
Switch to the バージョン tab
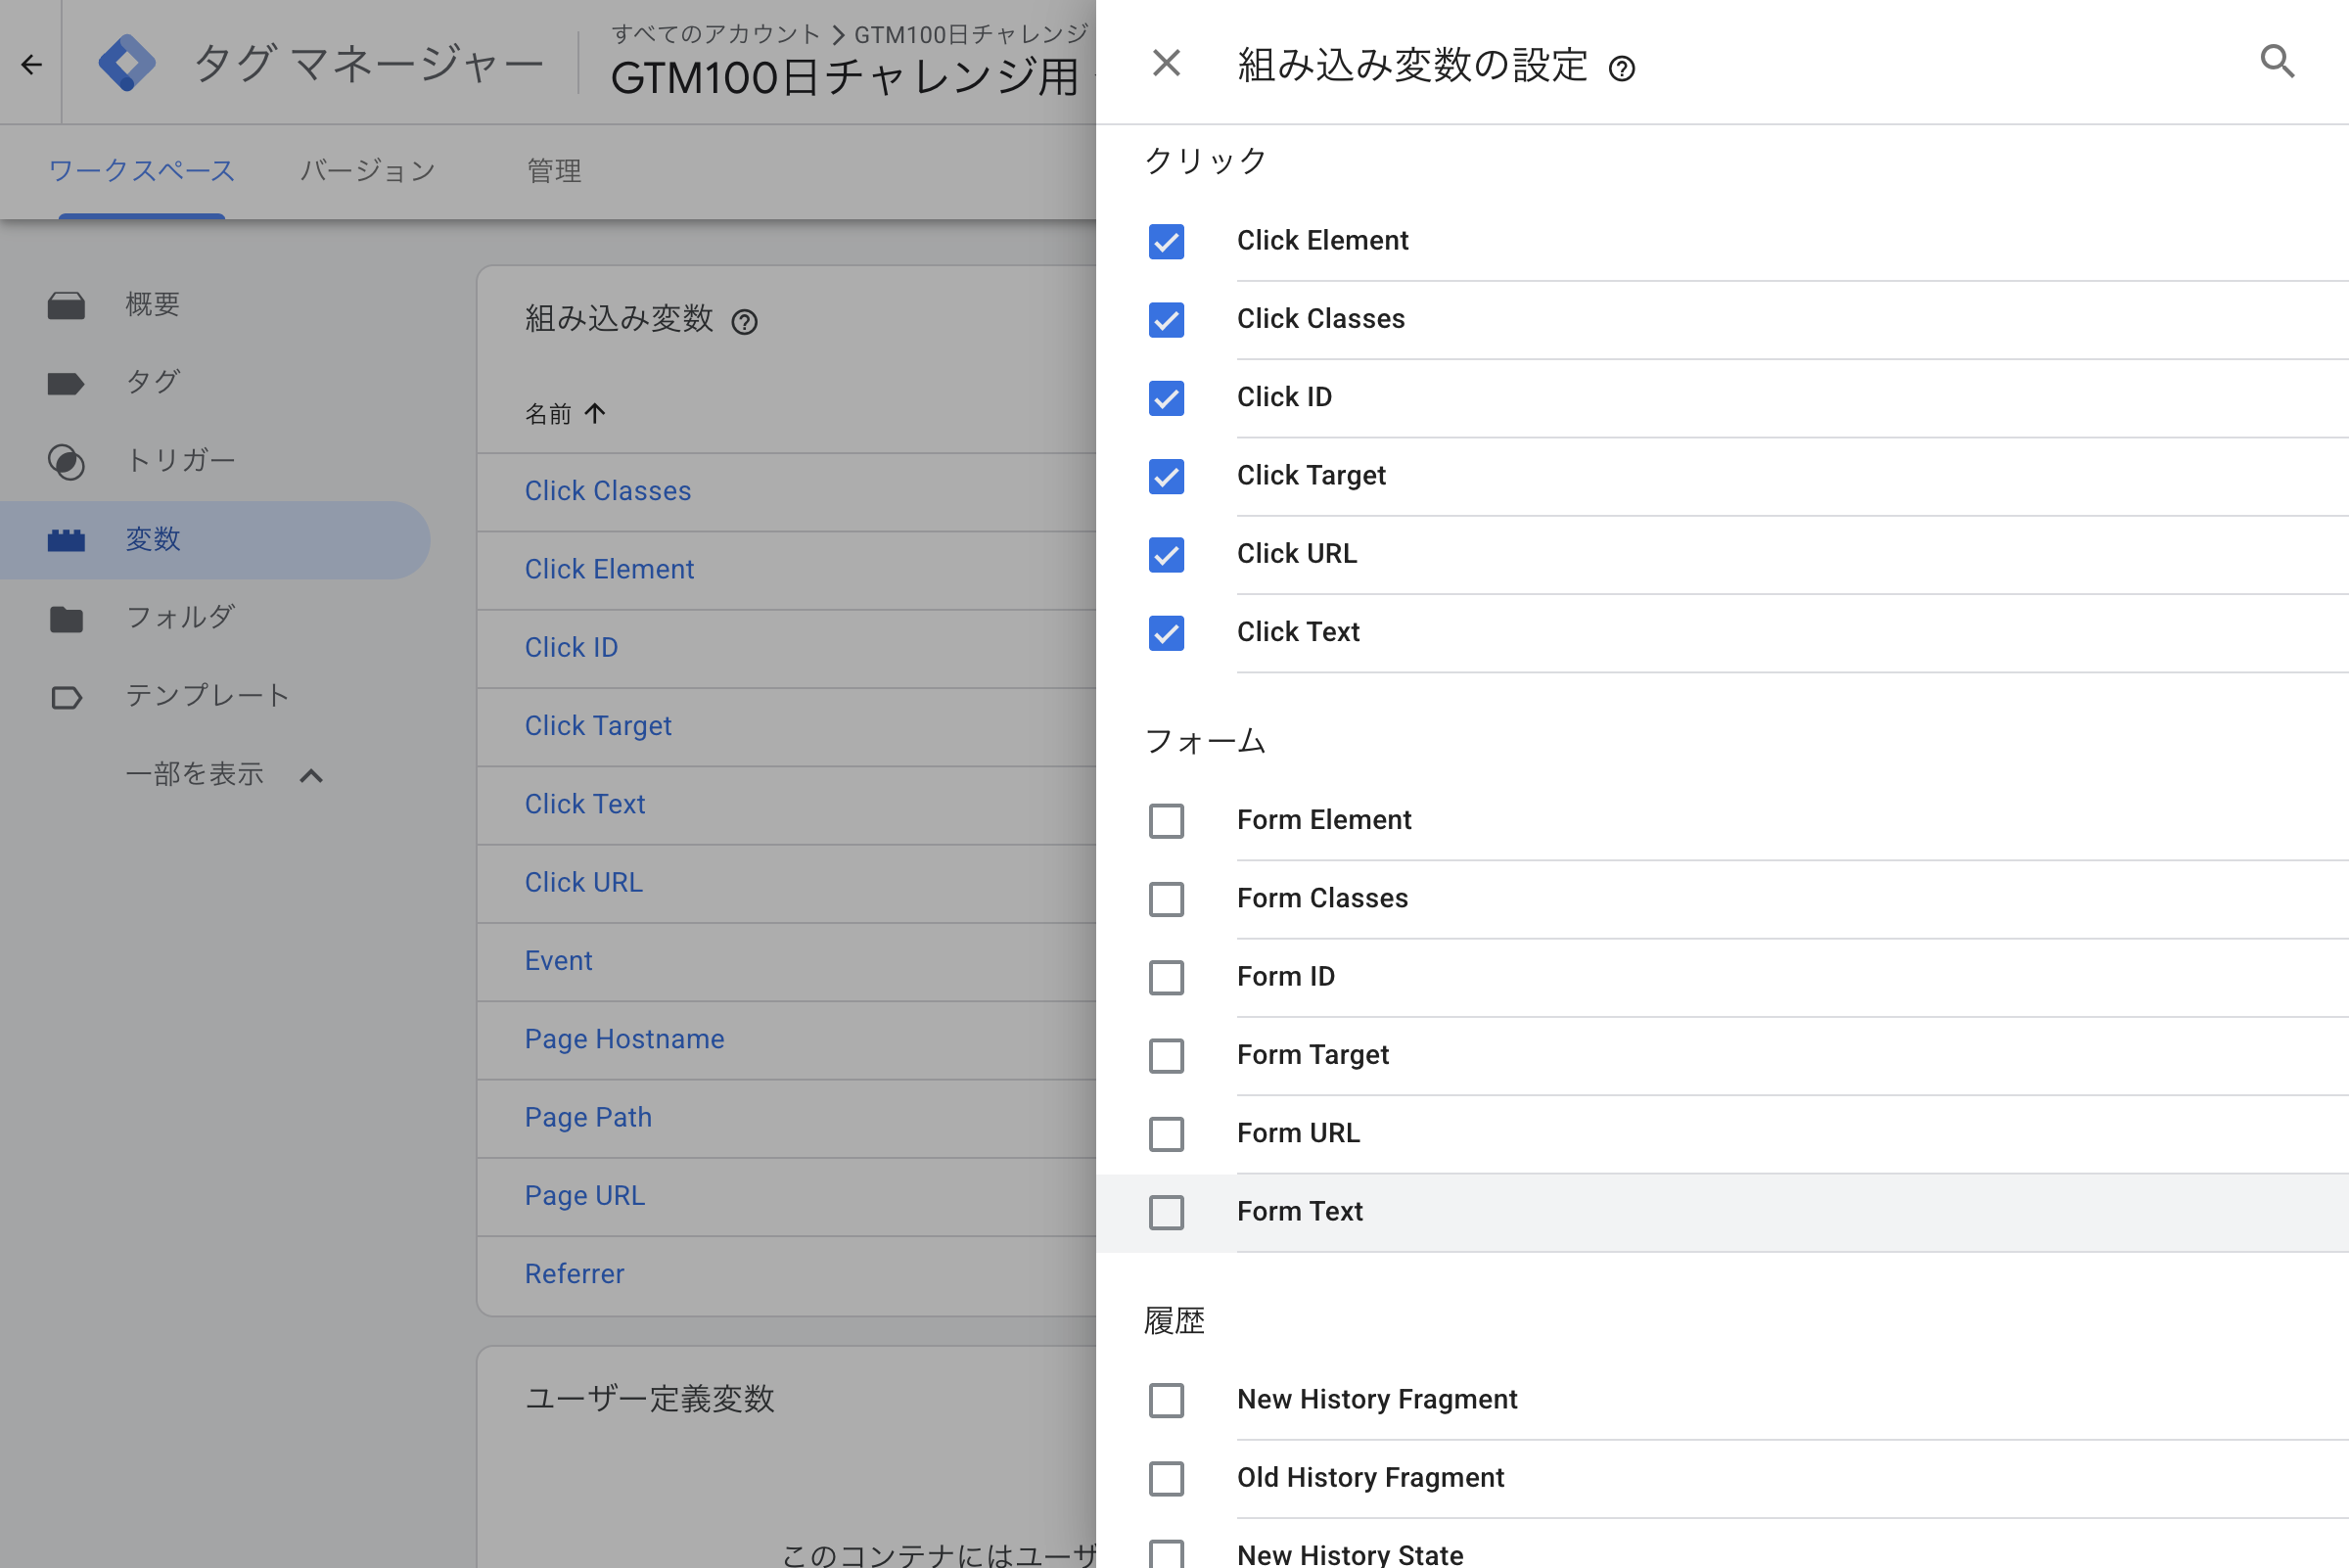(x=368, y=171)
